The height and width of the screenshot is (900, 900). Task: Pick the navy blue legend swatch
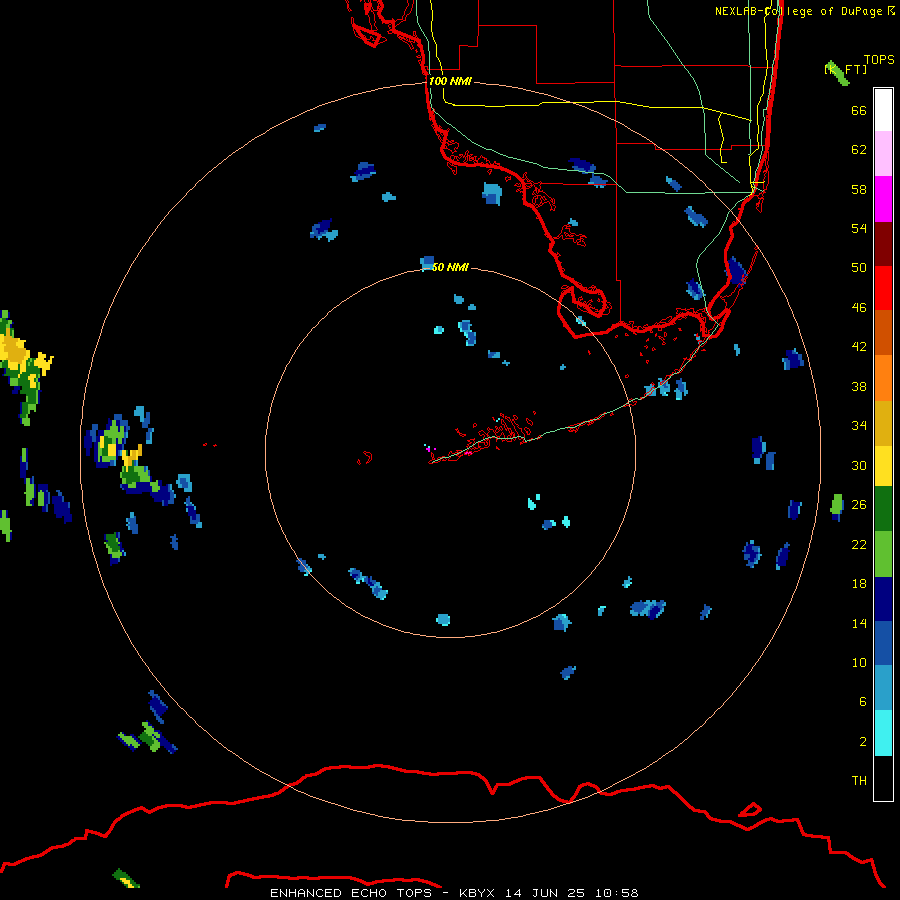[883, 599]
